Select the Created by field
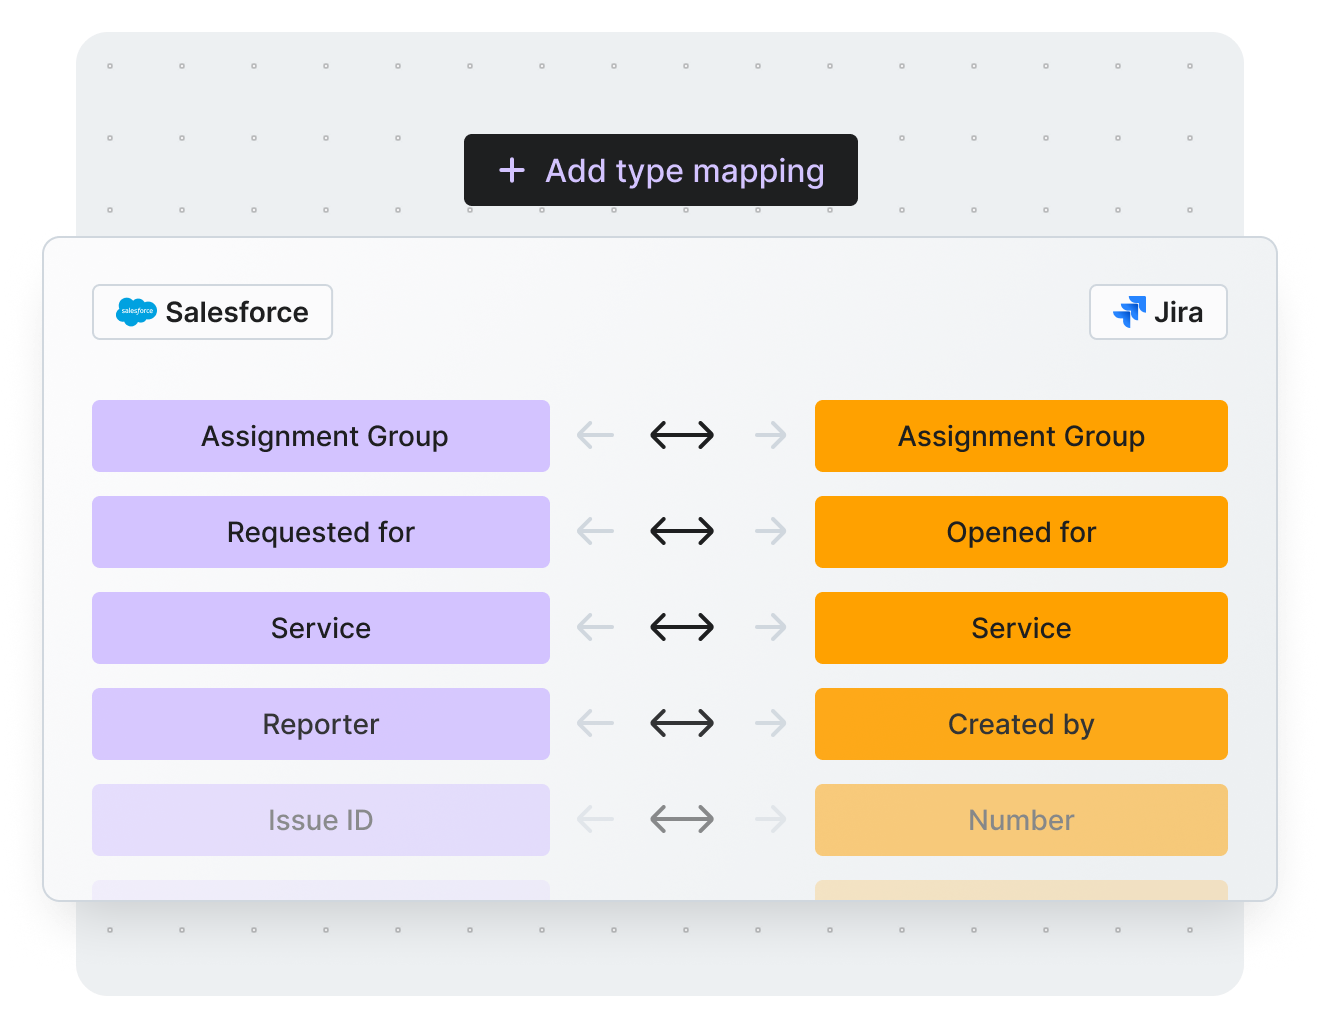Screen dimensions: 1320x1028 tap(1021, 724)
